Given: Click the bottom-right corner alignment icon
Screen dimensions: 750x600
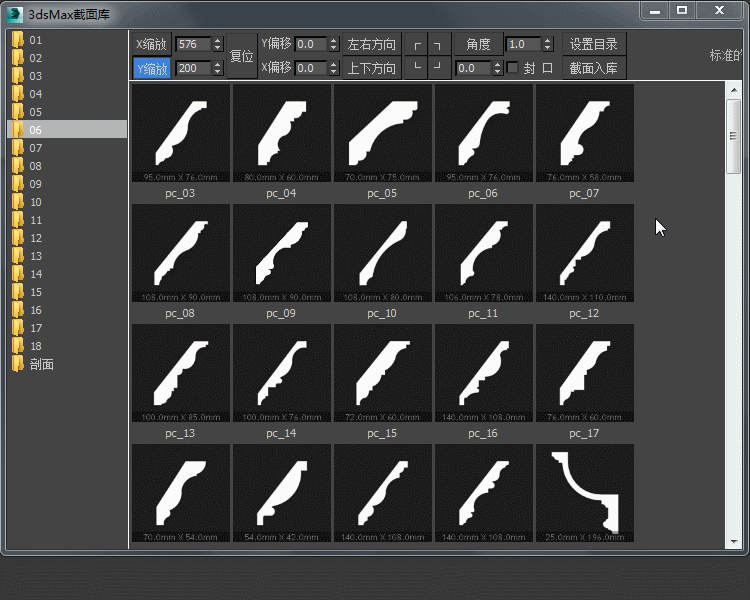Looking at the screenshot, I should [437, 68].
